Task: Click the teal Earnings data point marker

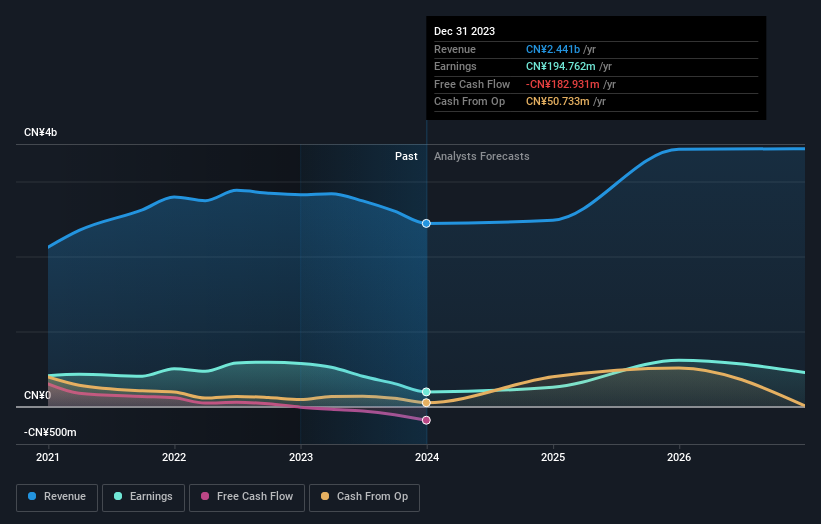Action: click(426, 392)
